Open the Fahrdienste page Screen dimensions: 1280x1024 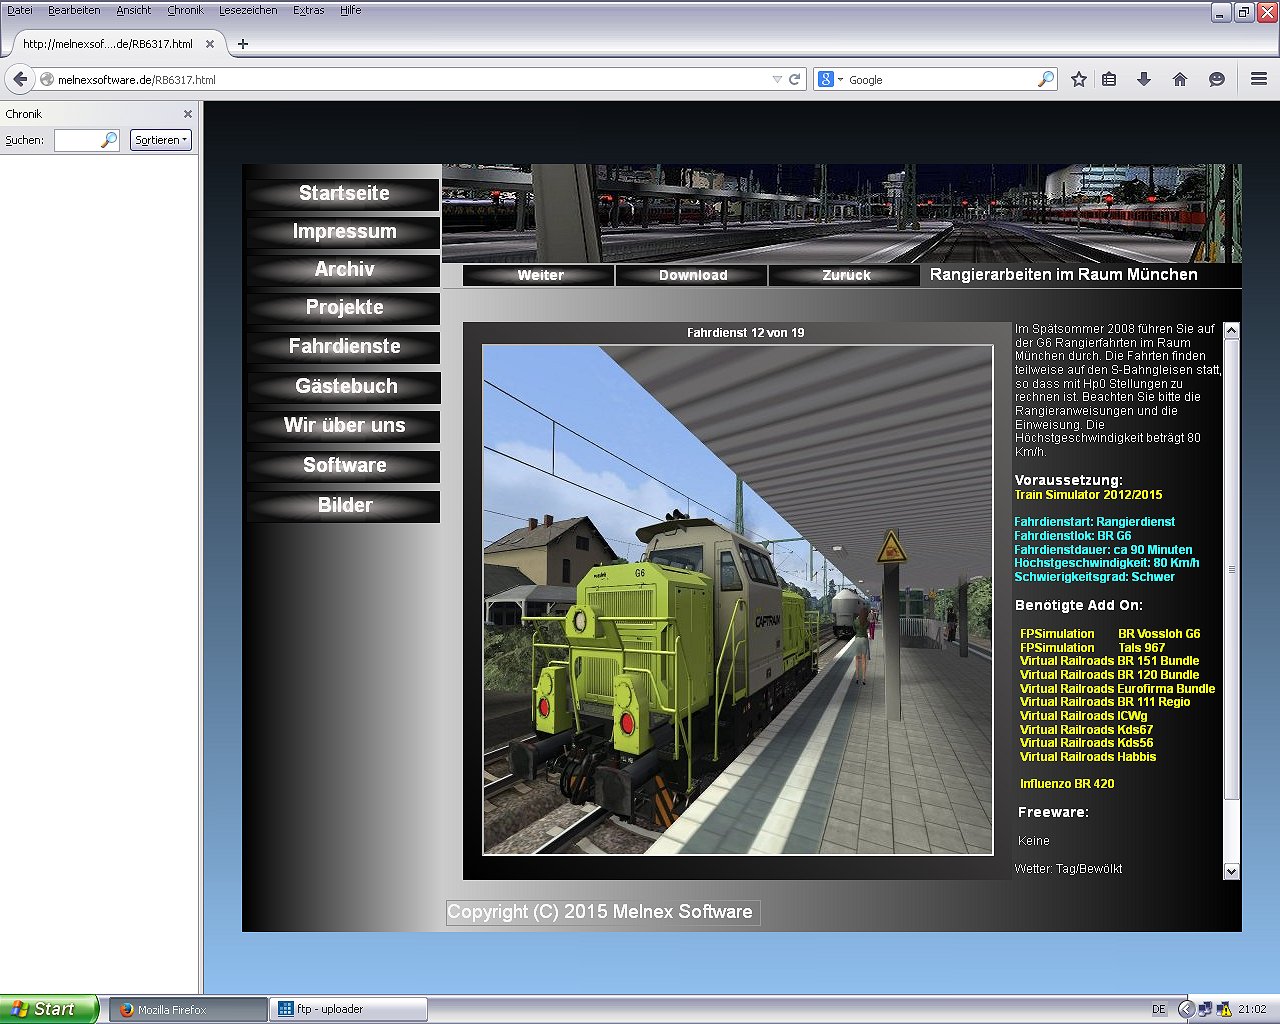(x=344, y=347)
